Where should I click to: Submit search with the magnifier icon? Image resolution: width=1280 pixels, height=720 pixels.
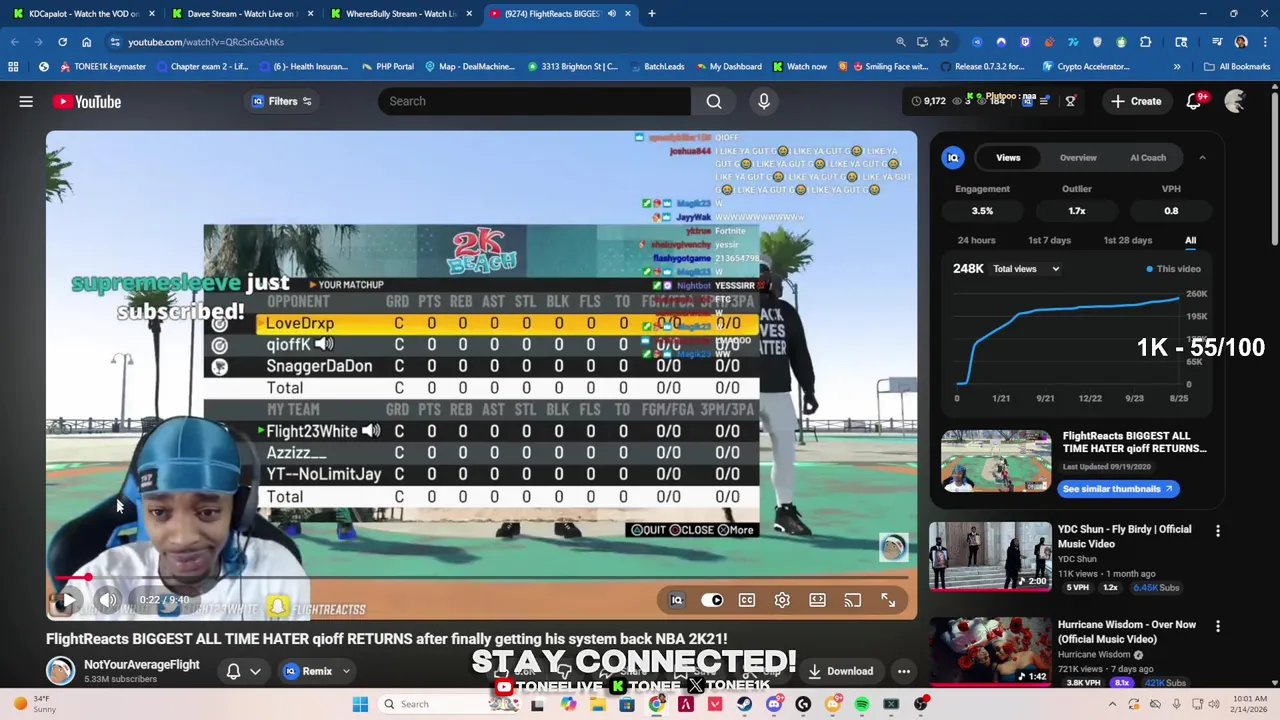click(714, 101)
